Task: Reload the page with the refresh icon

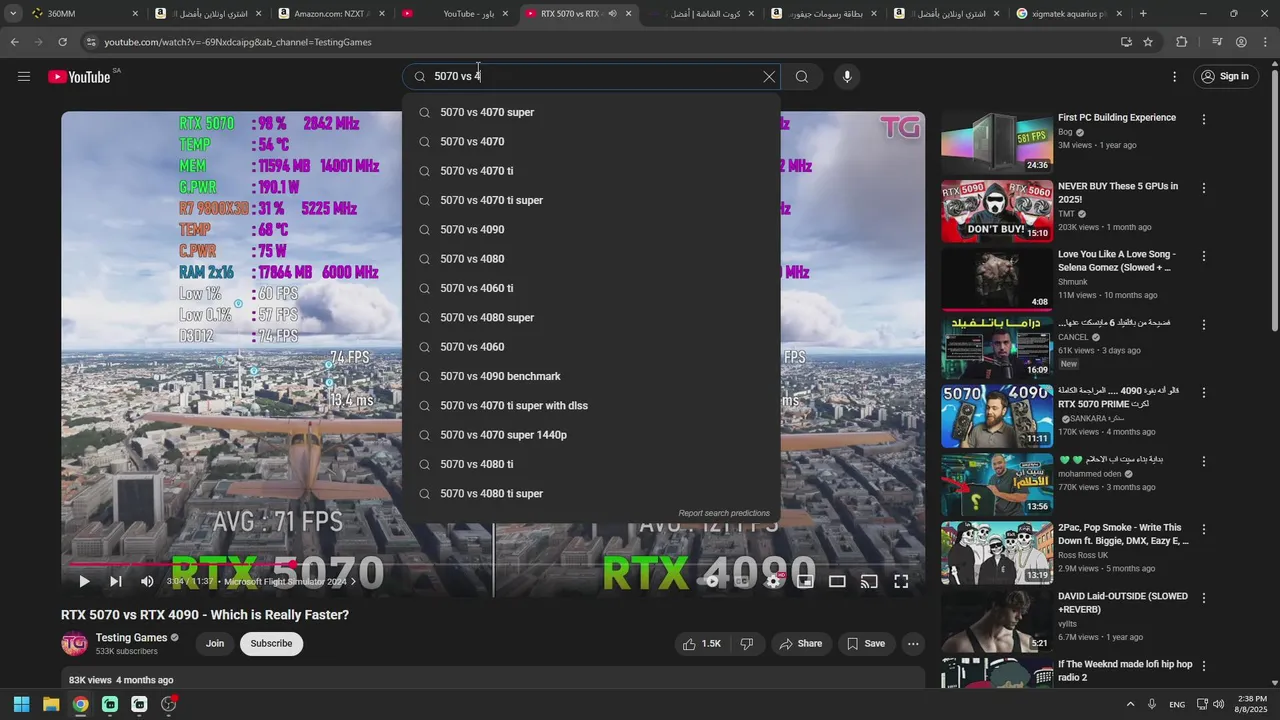Action: 62,42
